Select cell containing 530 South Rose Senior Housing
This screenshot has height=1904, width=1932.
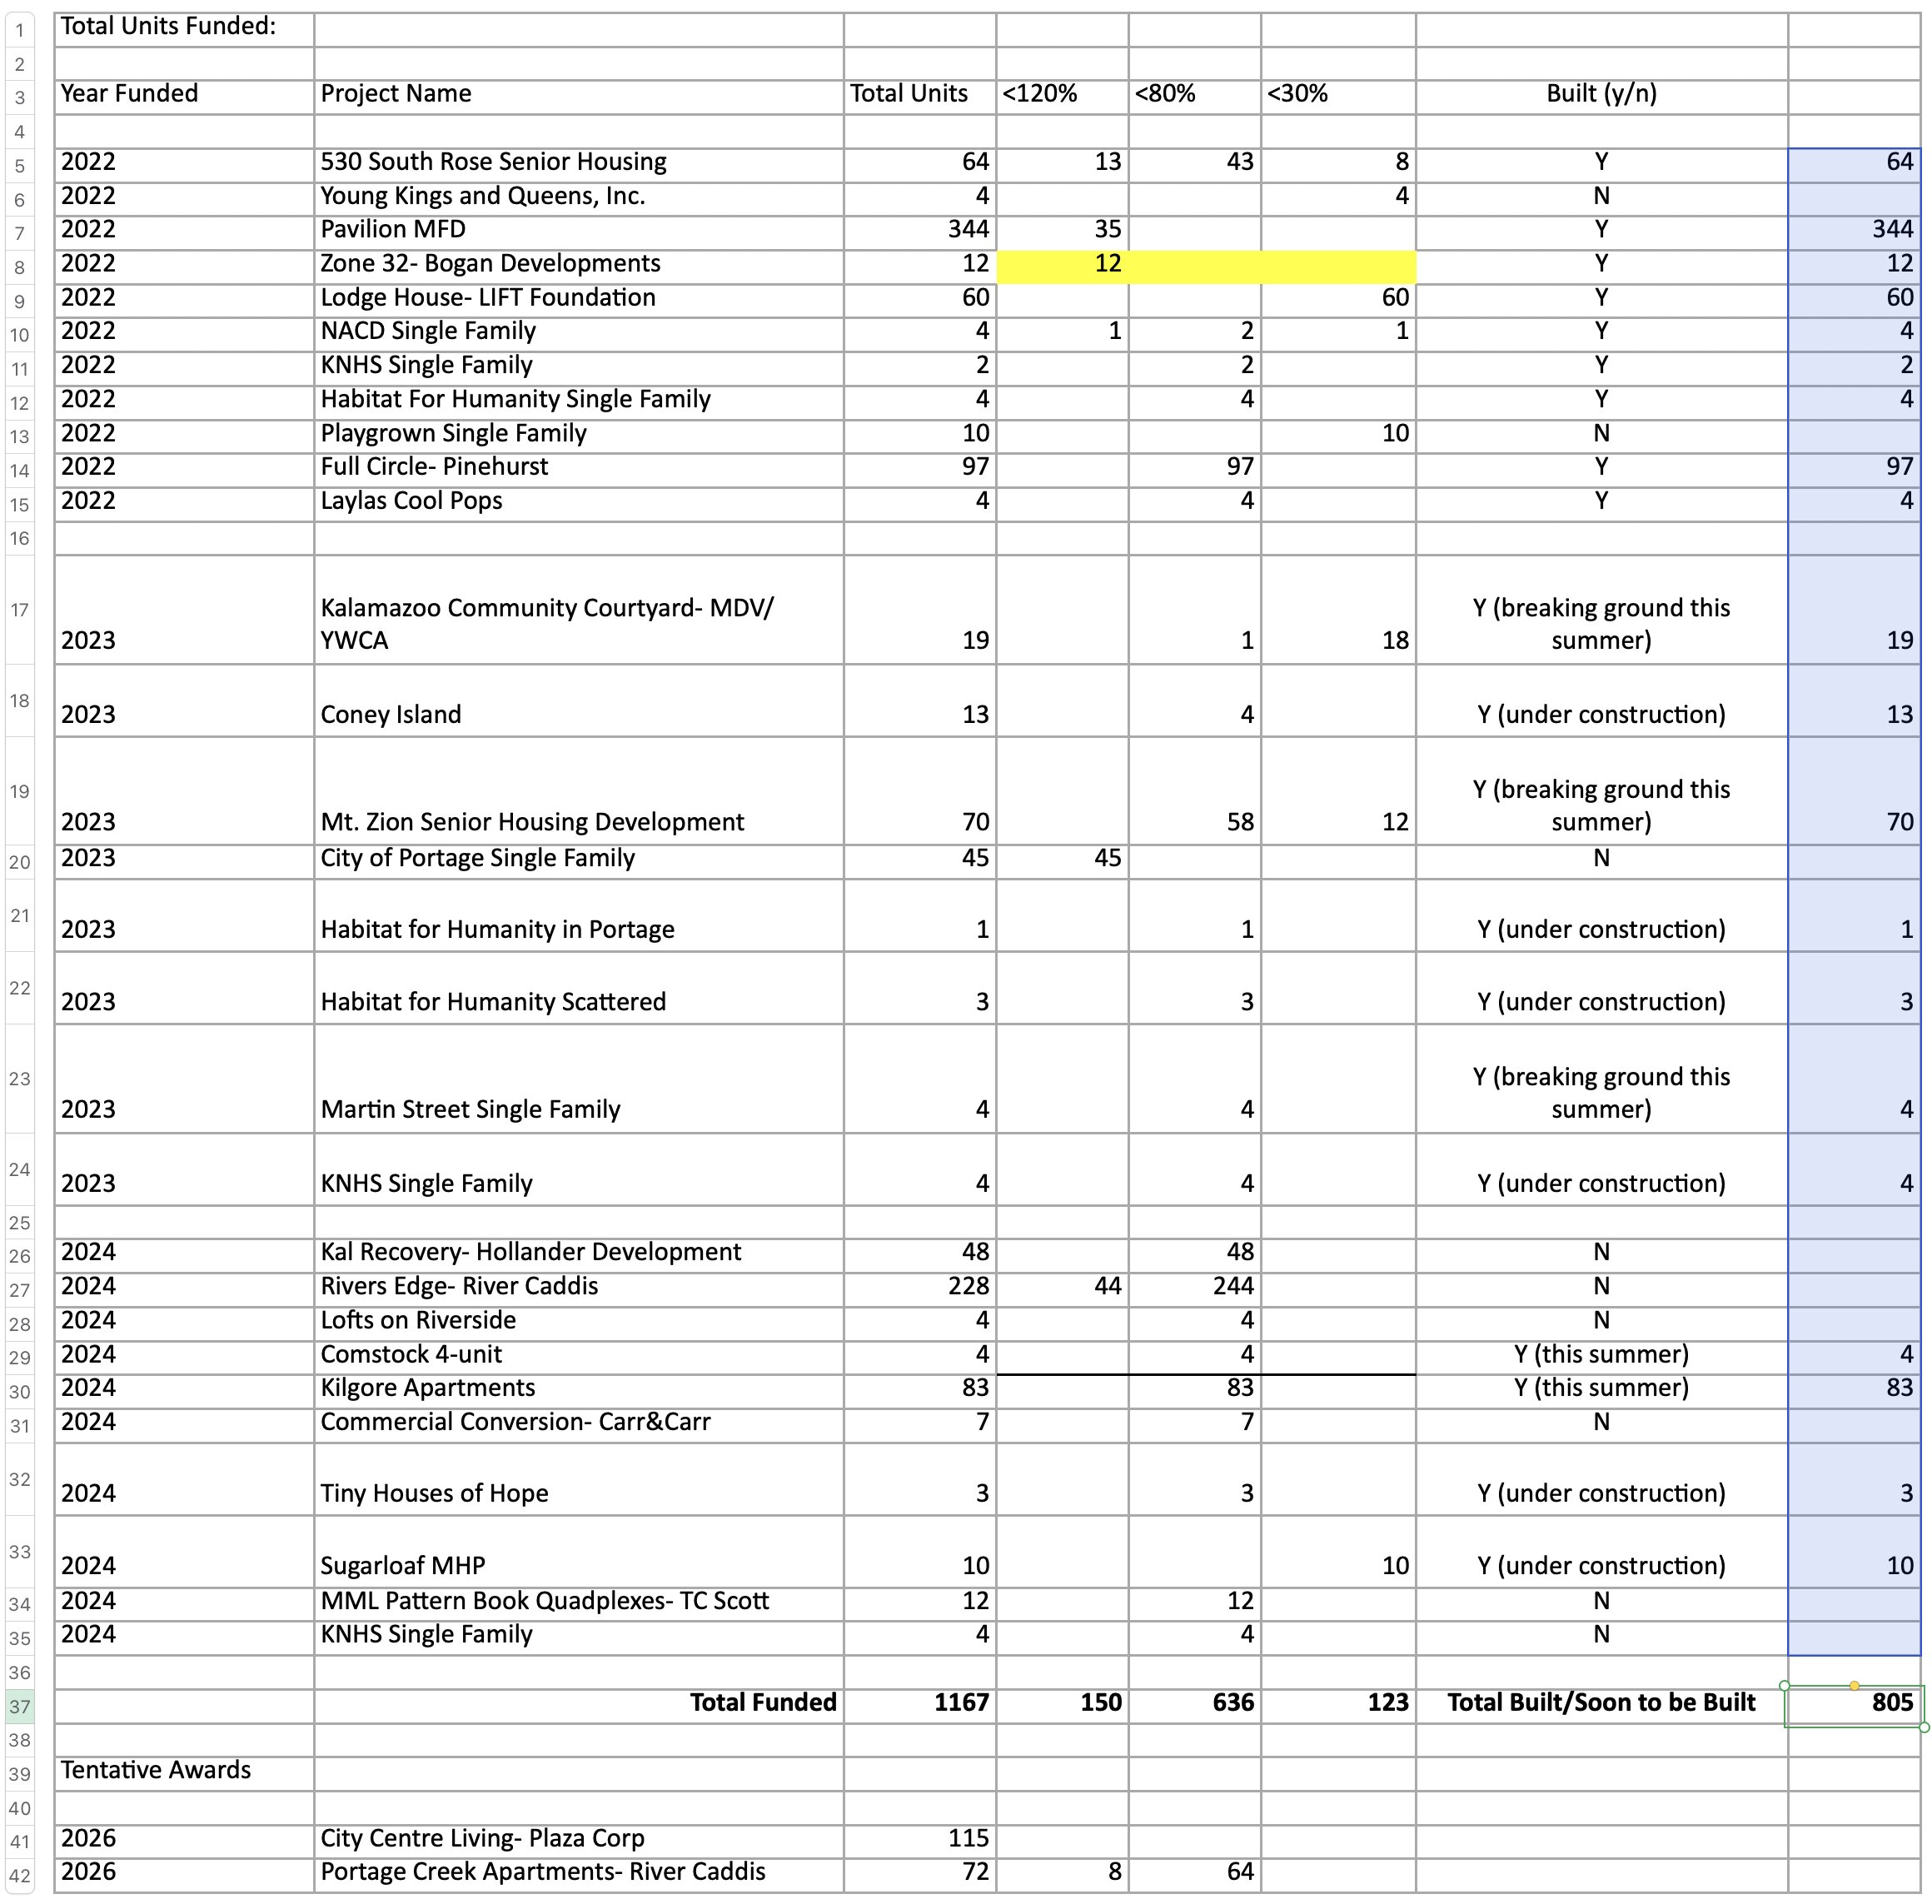pos(494,161)
